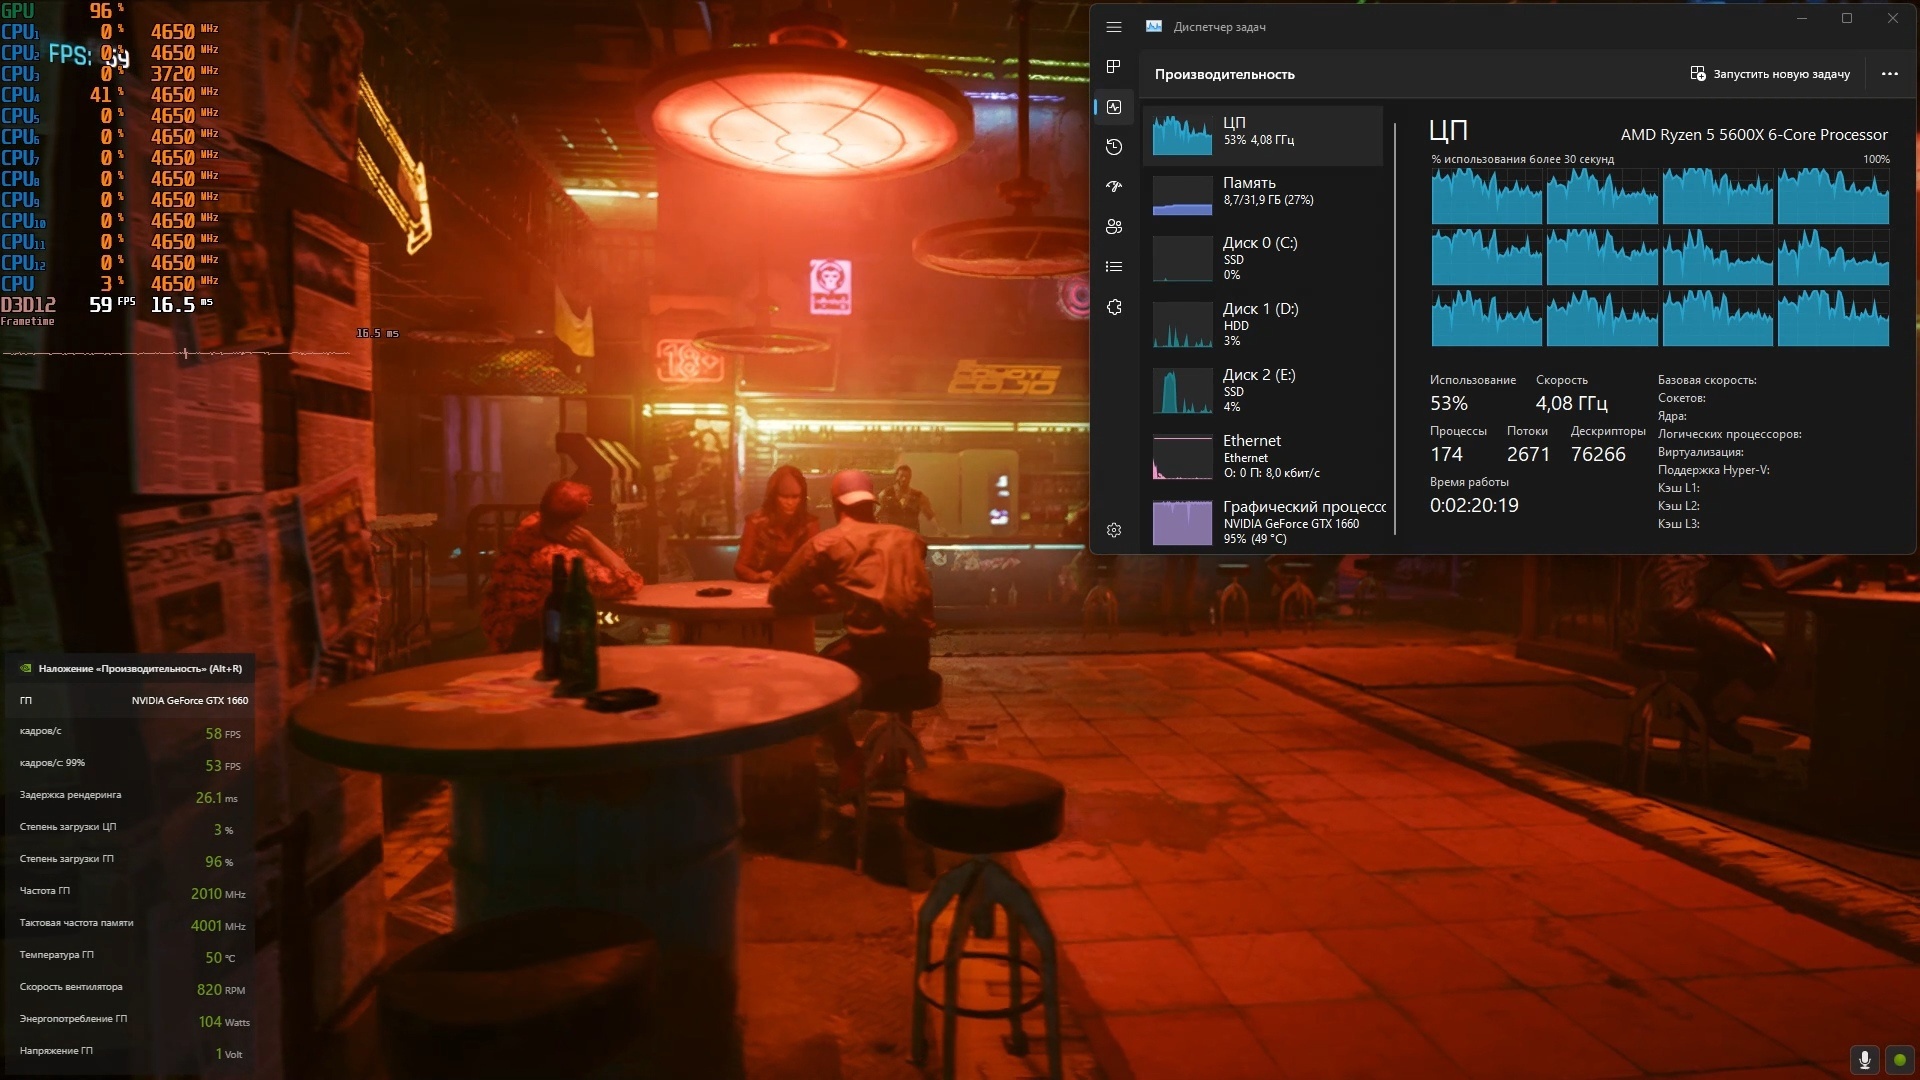Click the resource list vertical scrollbar

coord(1395,330)
